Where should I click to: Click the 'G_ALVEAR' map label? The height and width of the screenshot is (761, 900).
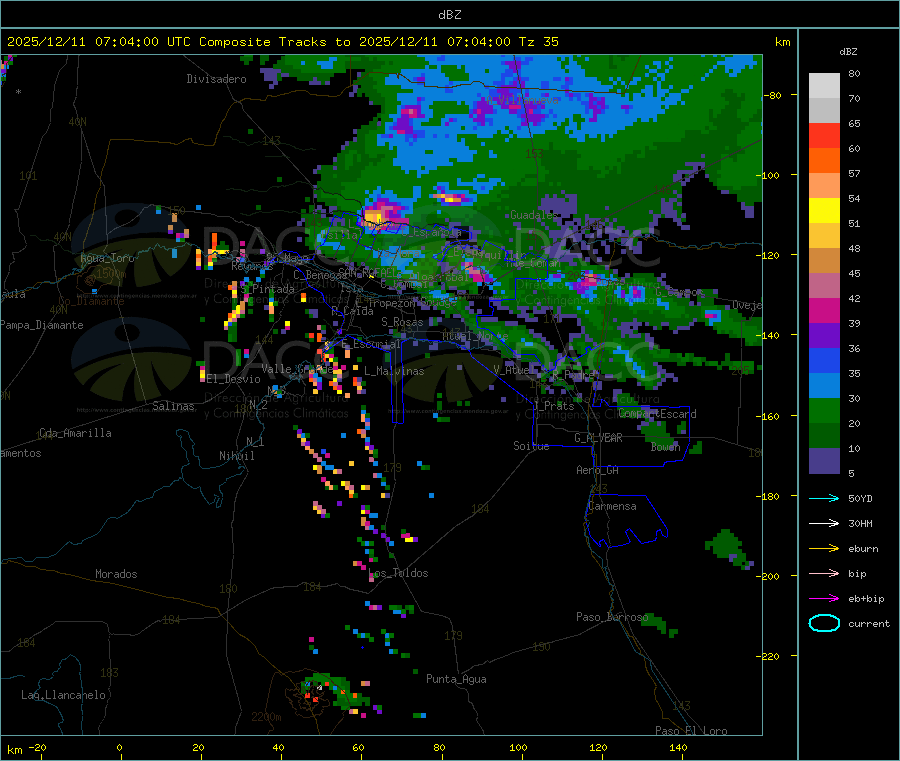coord(598,438)
